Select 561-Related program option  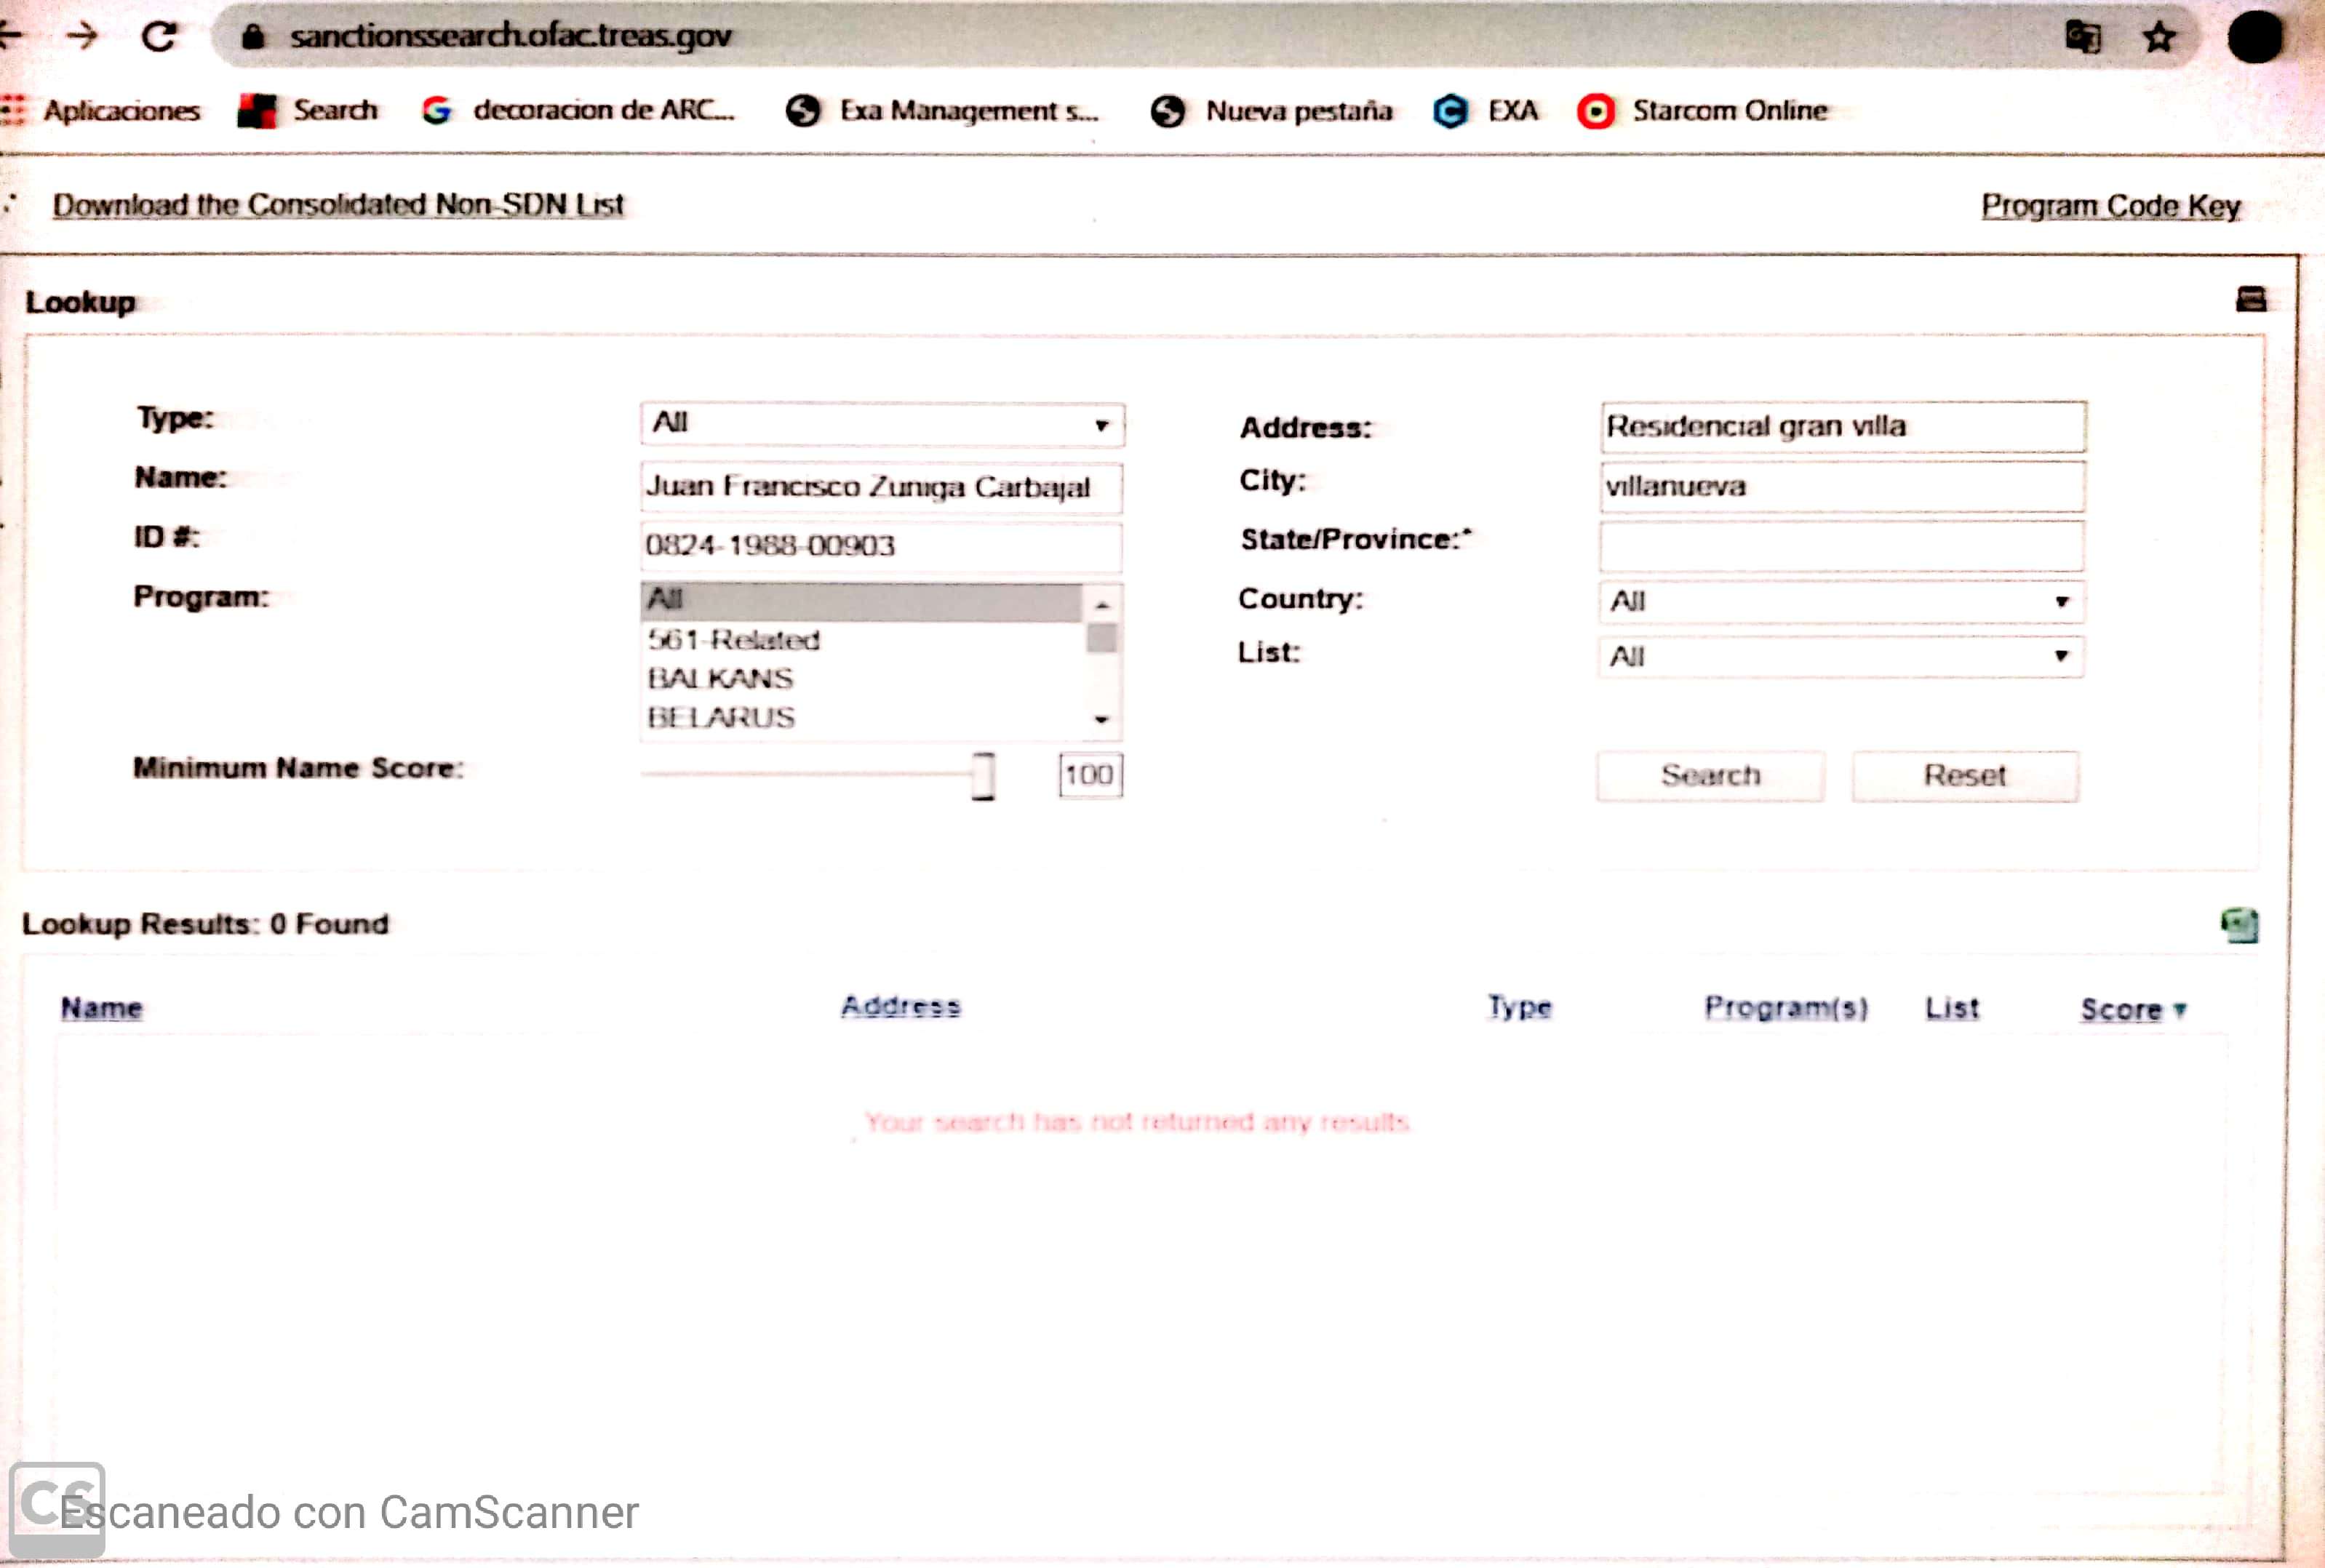pos(733,640)
